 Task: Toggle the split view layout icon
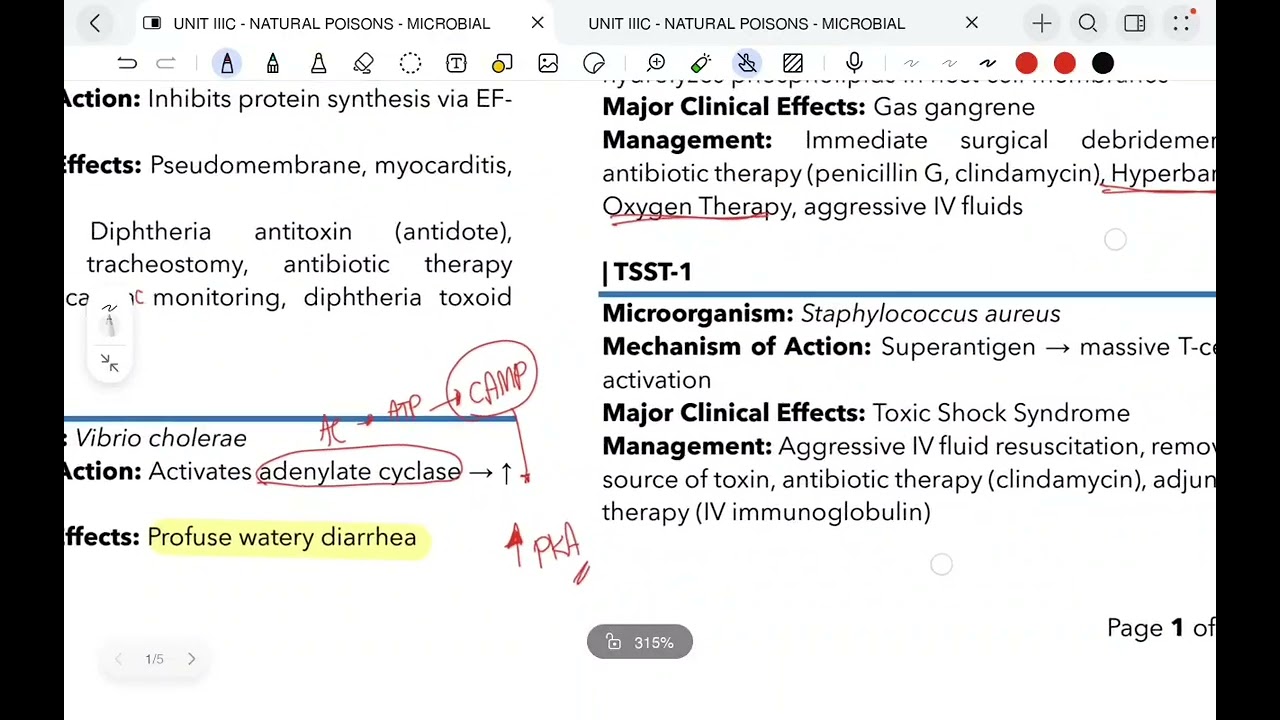1134,23
